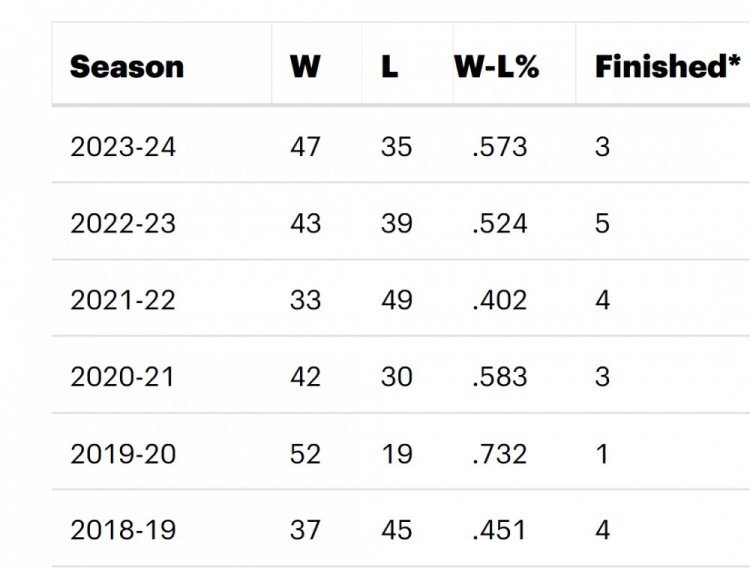
Task: Click the .573 percentage value
Action: coord(500,147)
